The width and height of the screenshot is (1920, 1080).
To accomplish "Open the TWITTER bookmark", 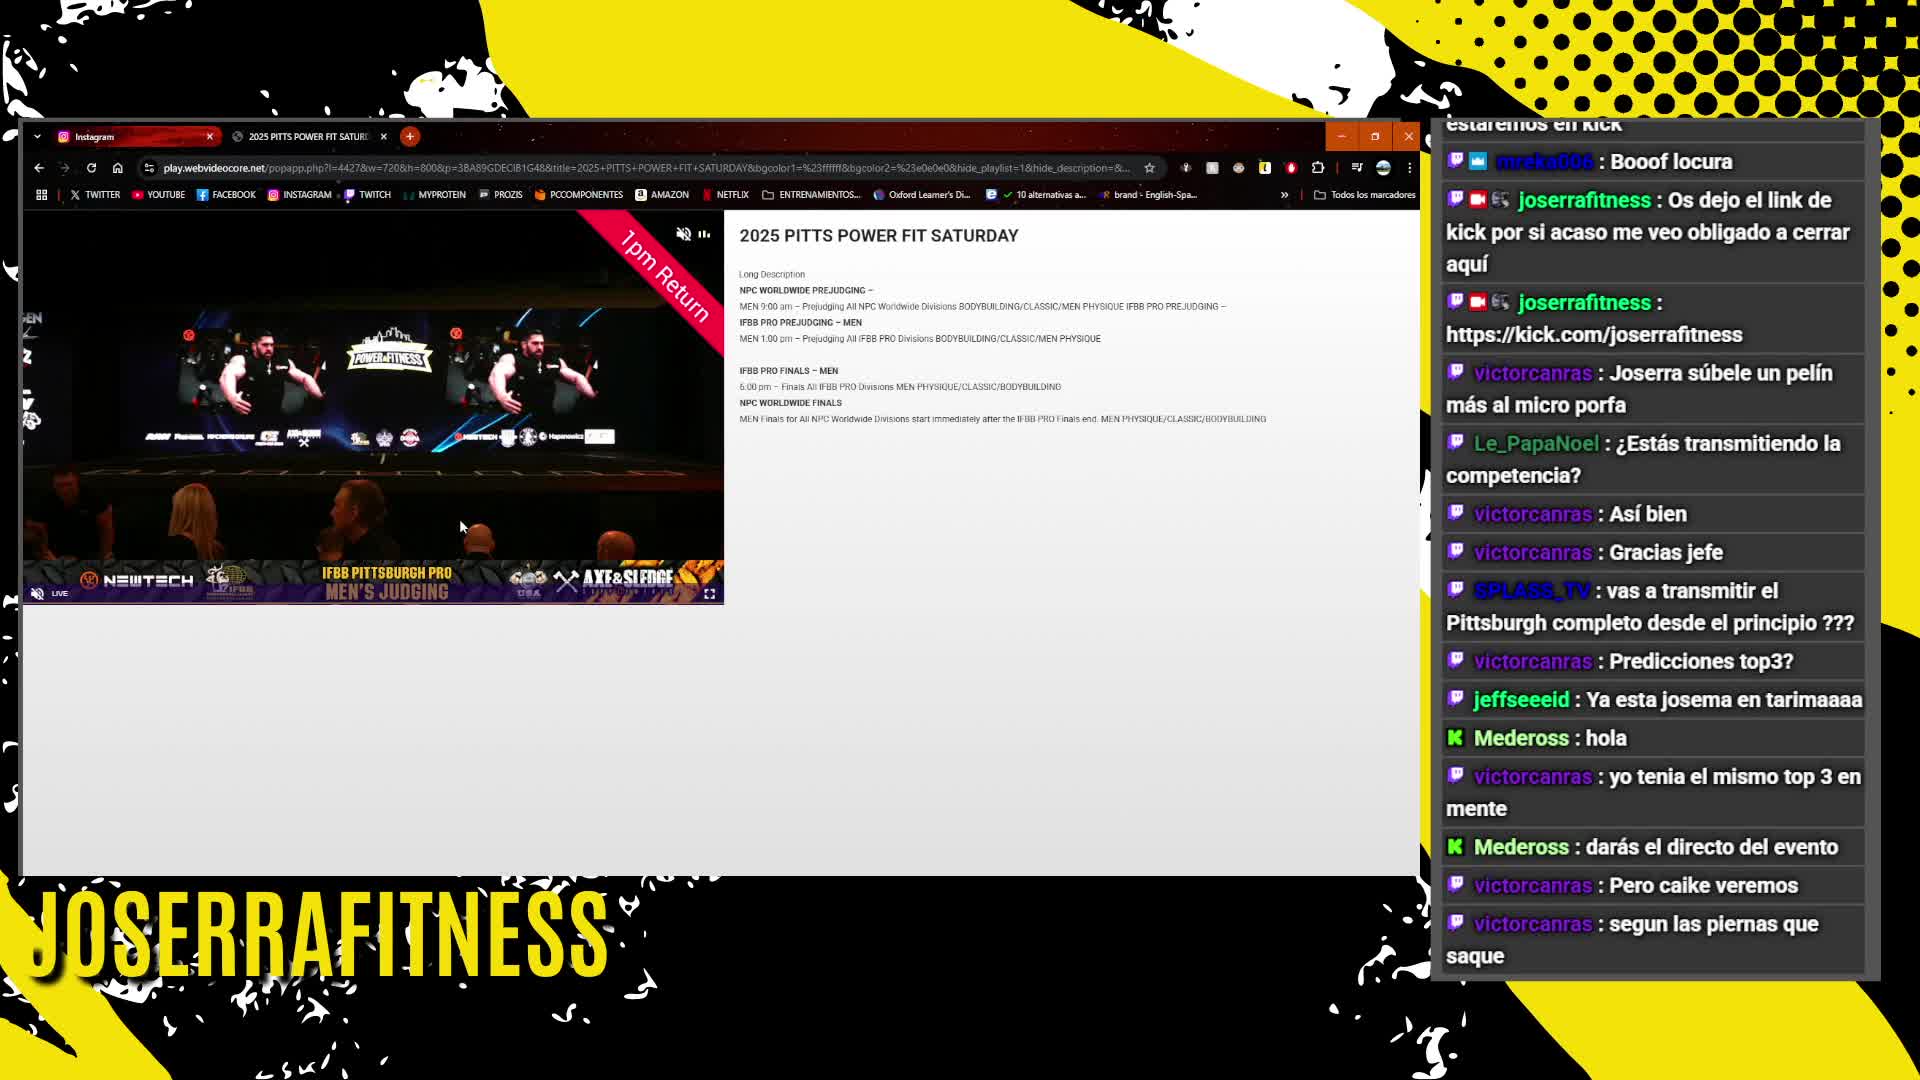I will click(x=95, y=195).
